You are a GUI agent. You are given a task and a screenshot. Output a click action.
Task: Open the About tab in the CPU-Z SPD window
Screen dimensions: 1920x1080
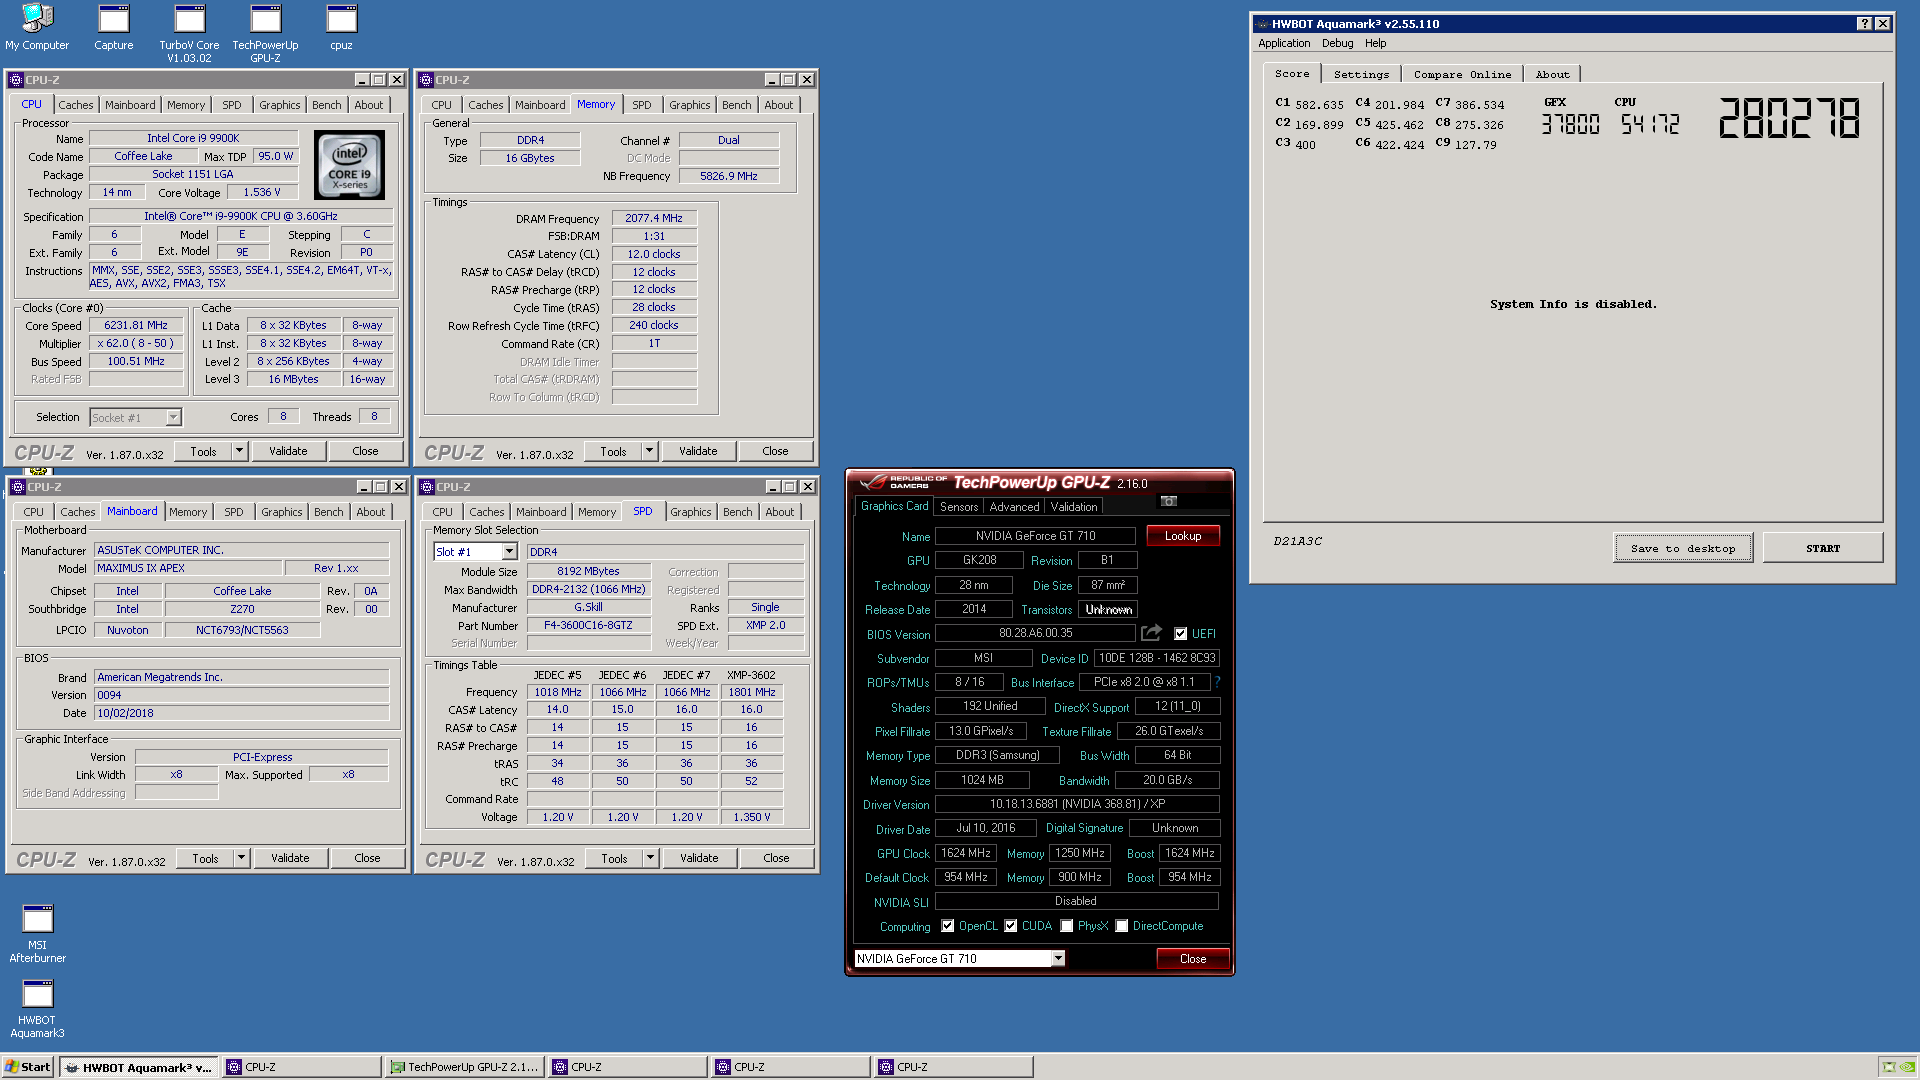click(780, 512)
